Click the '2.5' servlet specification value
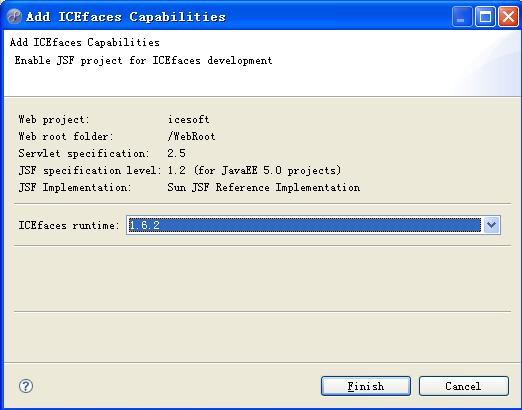Image resolution: width=522 pixels, height=410 pixels. (176, 153)
